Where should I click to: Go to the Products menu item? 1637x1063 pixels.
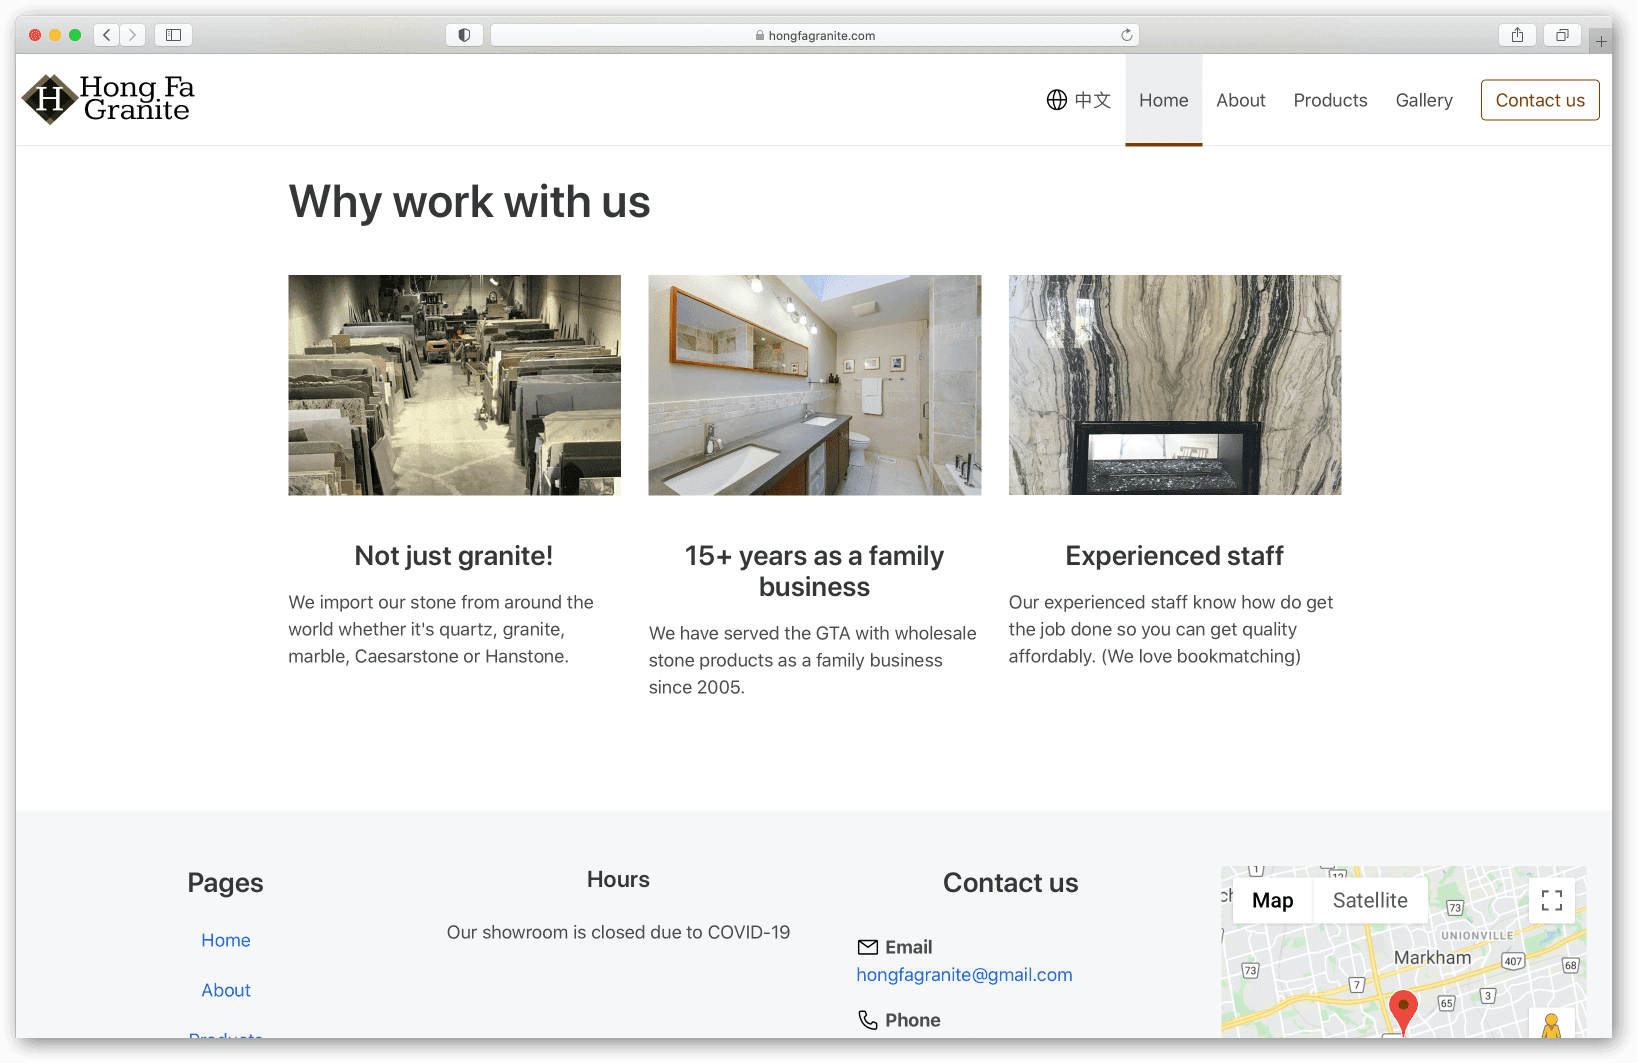pyautogui.click(x=1330, y=100)
